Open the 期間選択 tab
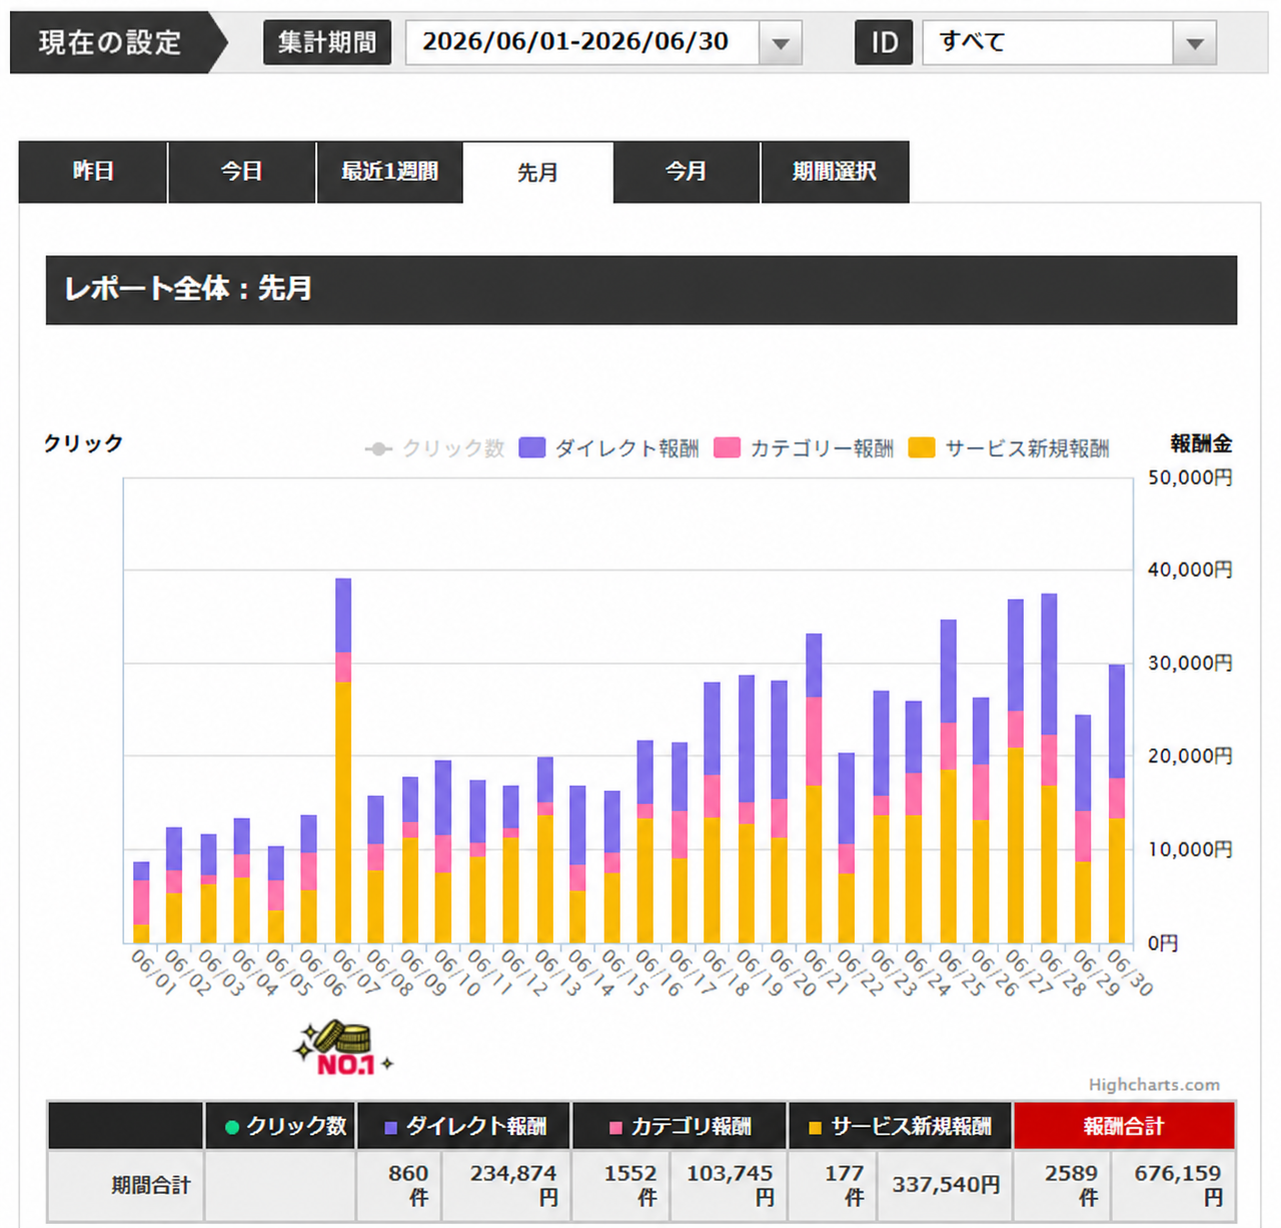The image size is (1281, 1228). pyautogui.click(x=835, y=172)
